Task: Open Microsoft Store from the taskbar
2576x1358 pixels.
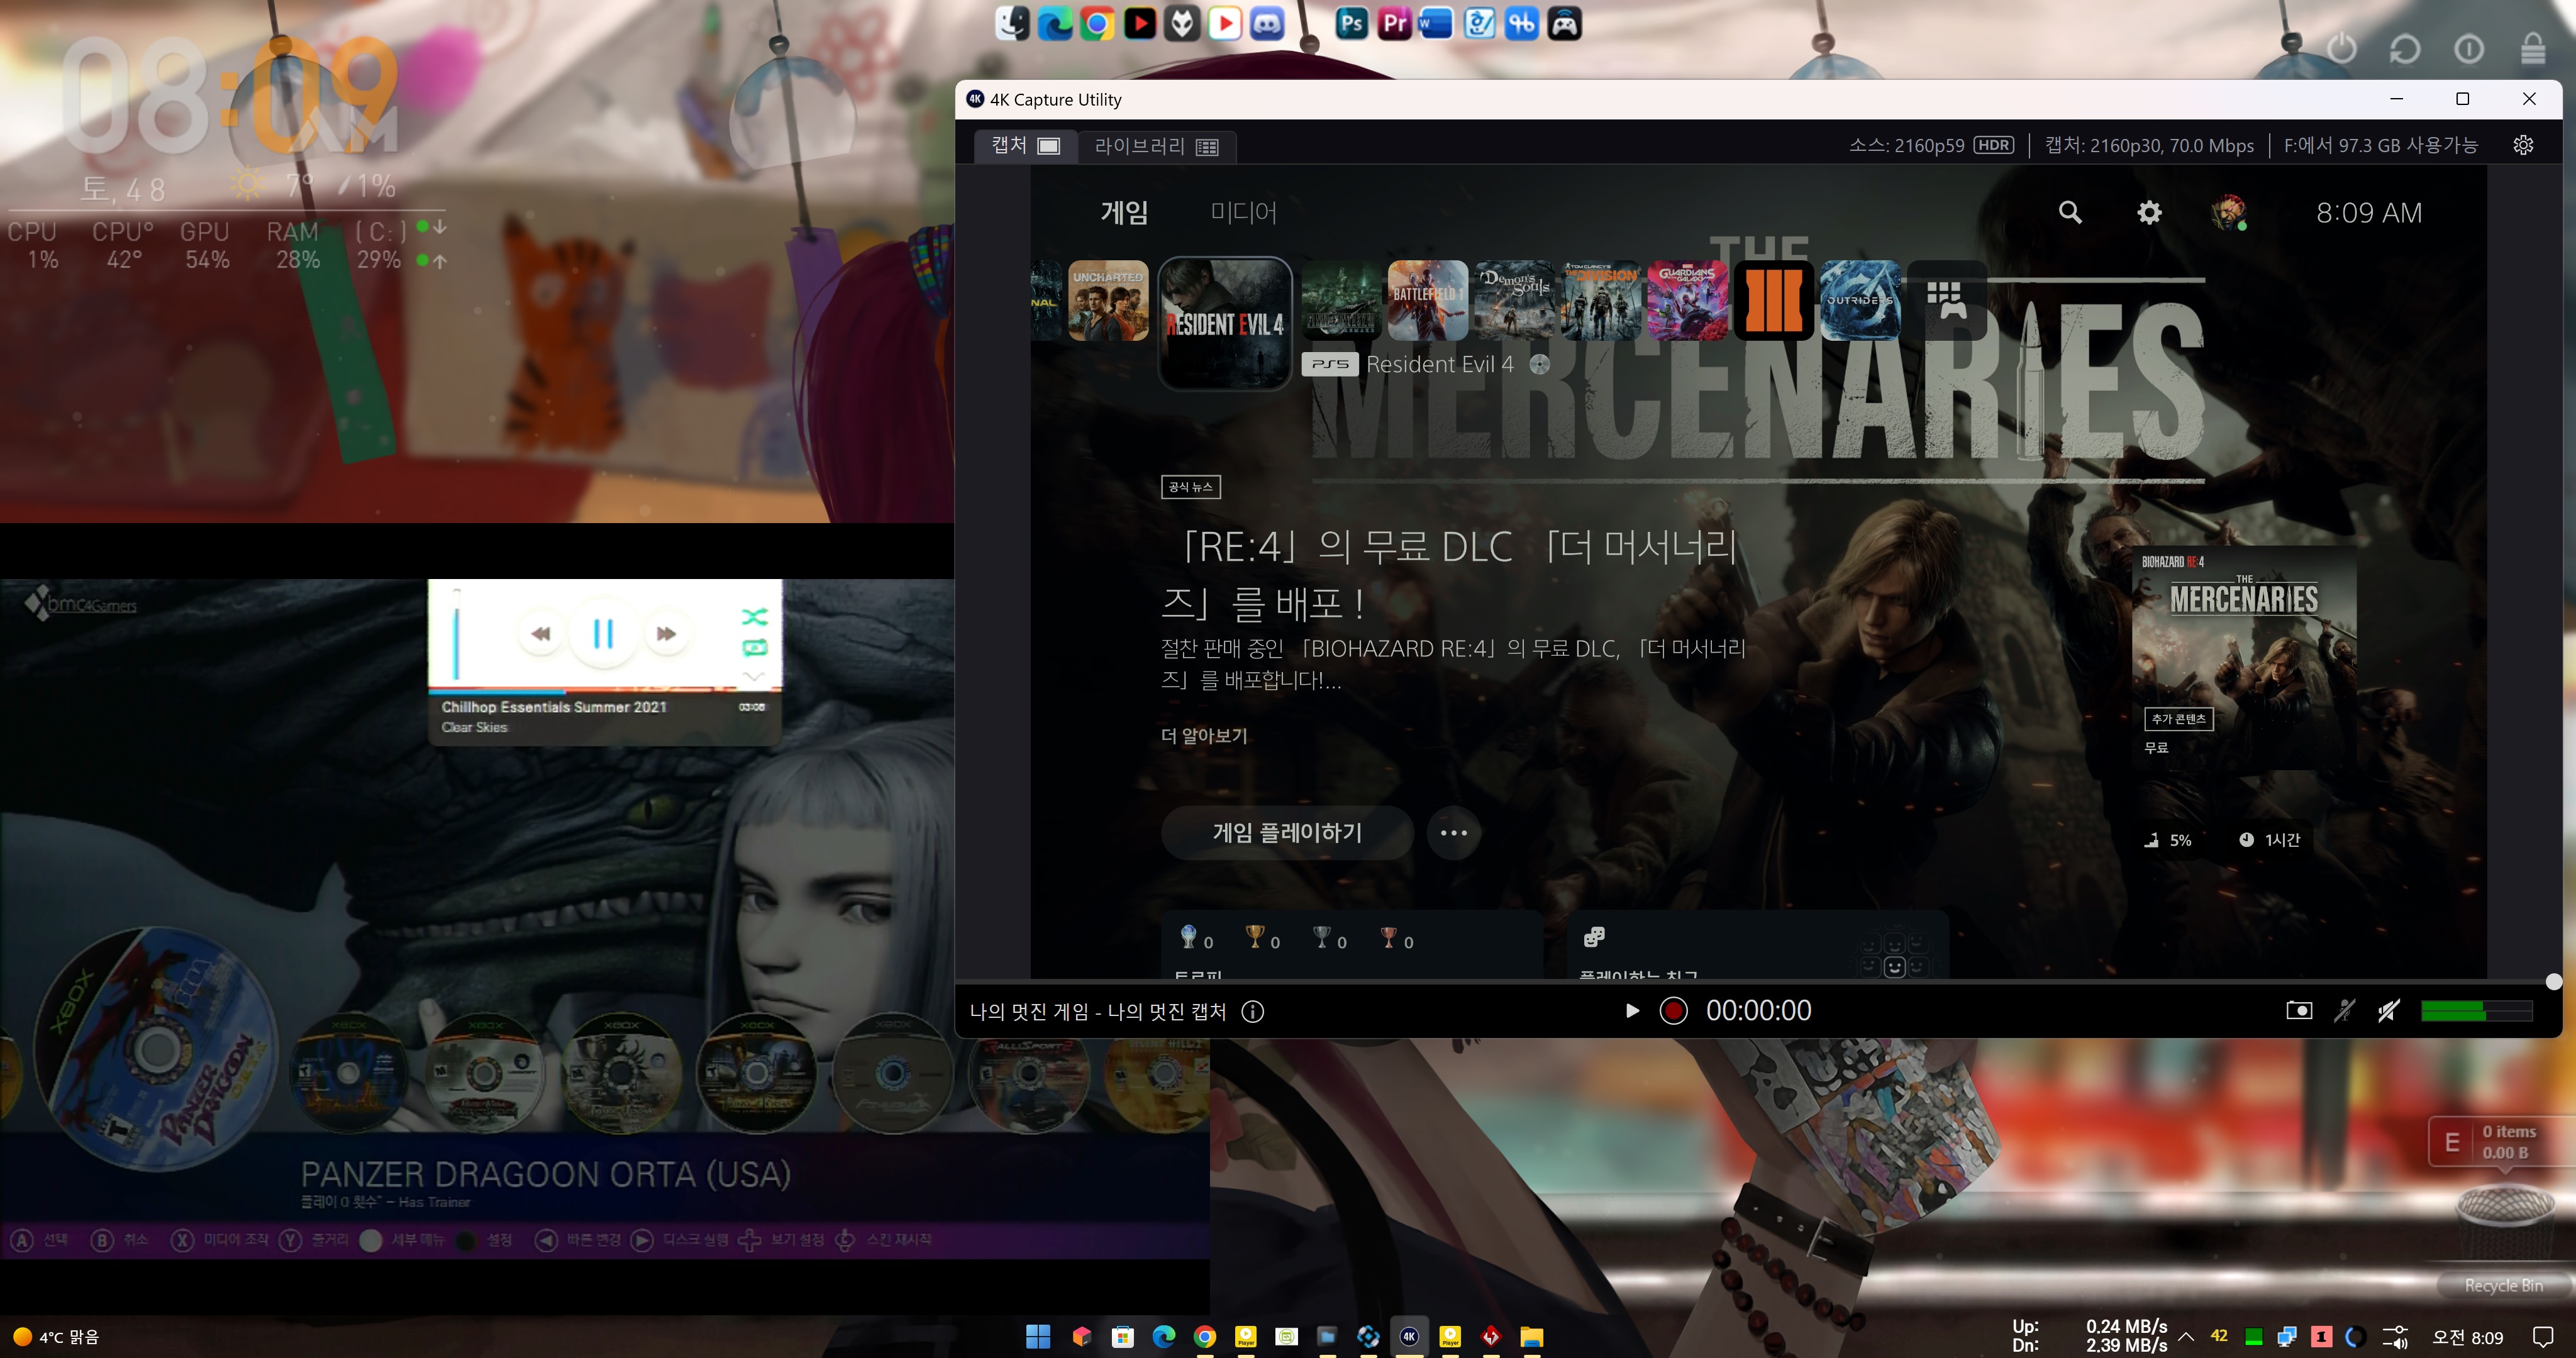Action: 1122,1336
